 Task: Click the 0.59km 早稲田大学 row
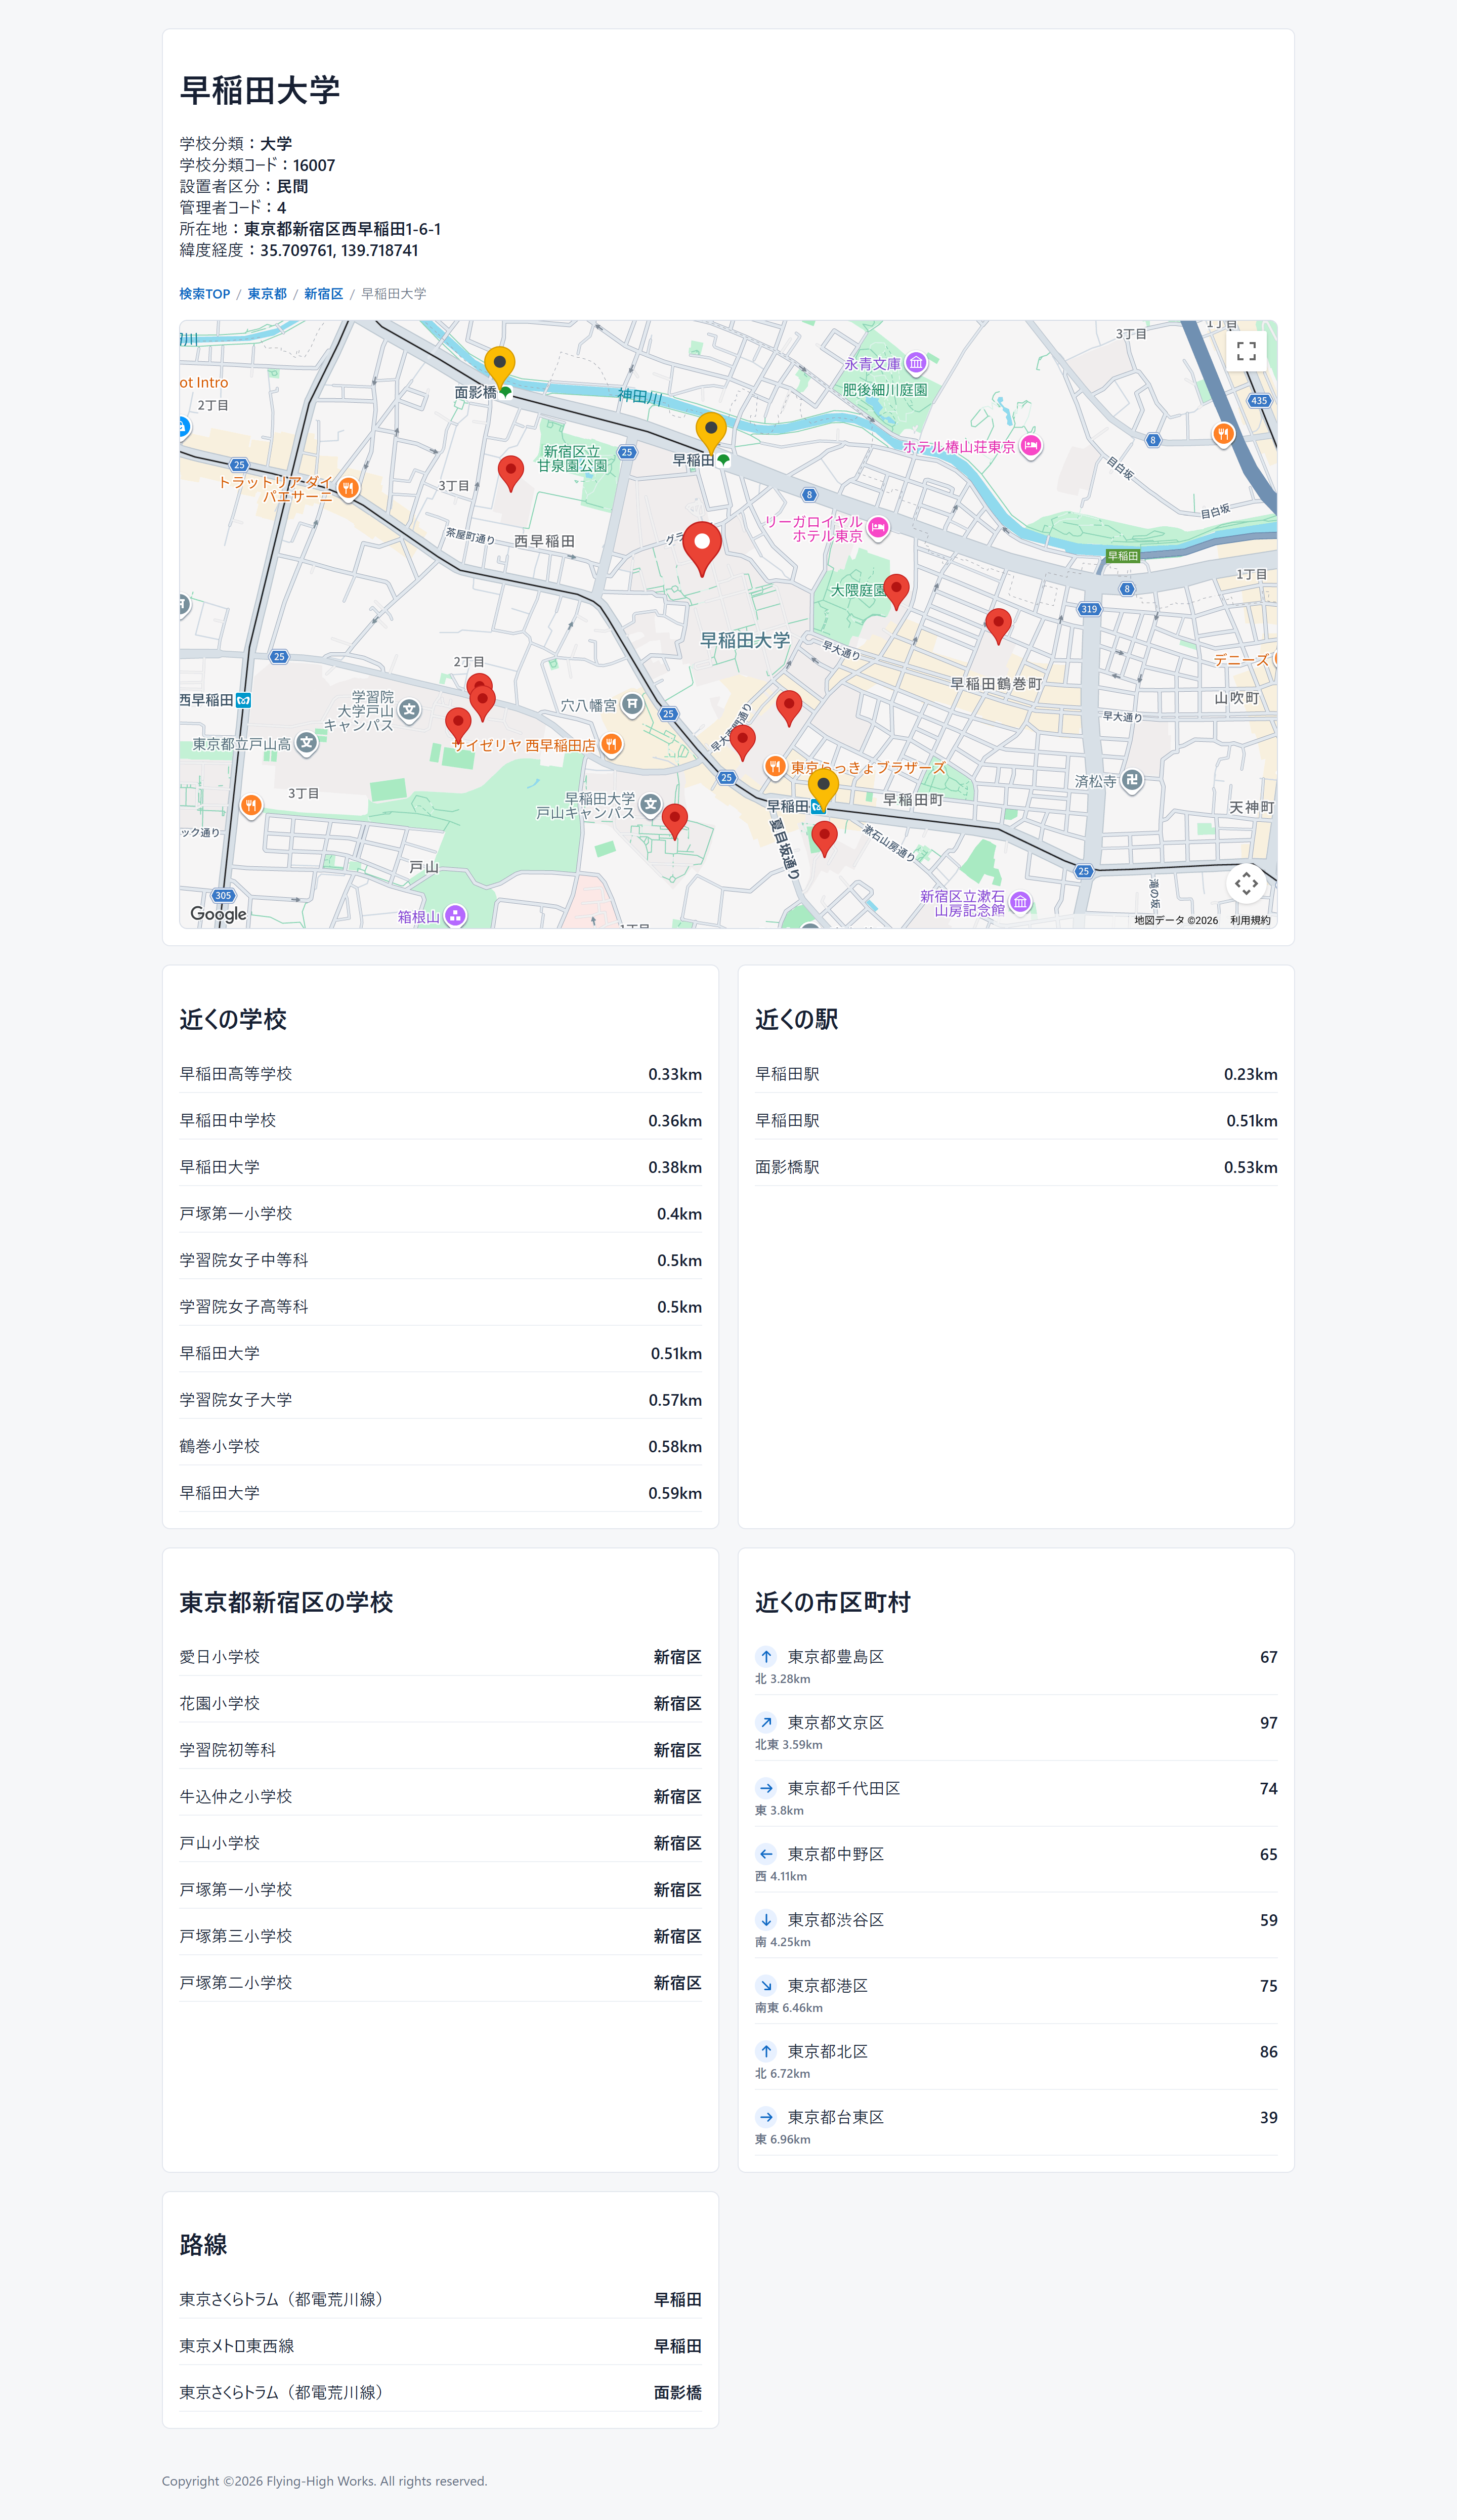441,1493
